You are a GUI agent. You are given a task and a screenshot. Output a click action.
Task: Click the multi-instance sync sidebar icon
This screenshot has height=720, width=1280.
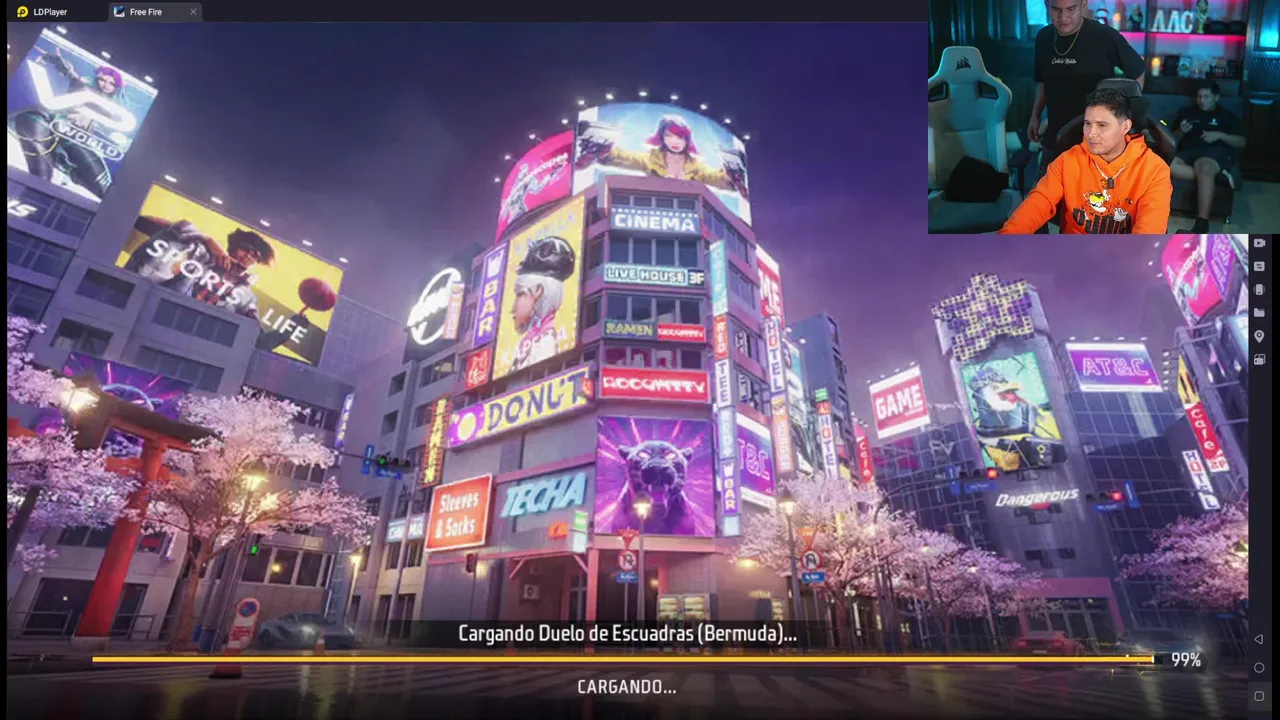point(1259,359)
